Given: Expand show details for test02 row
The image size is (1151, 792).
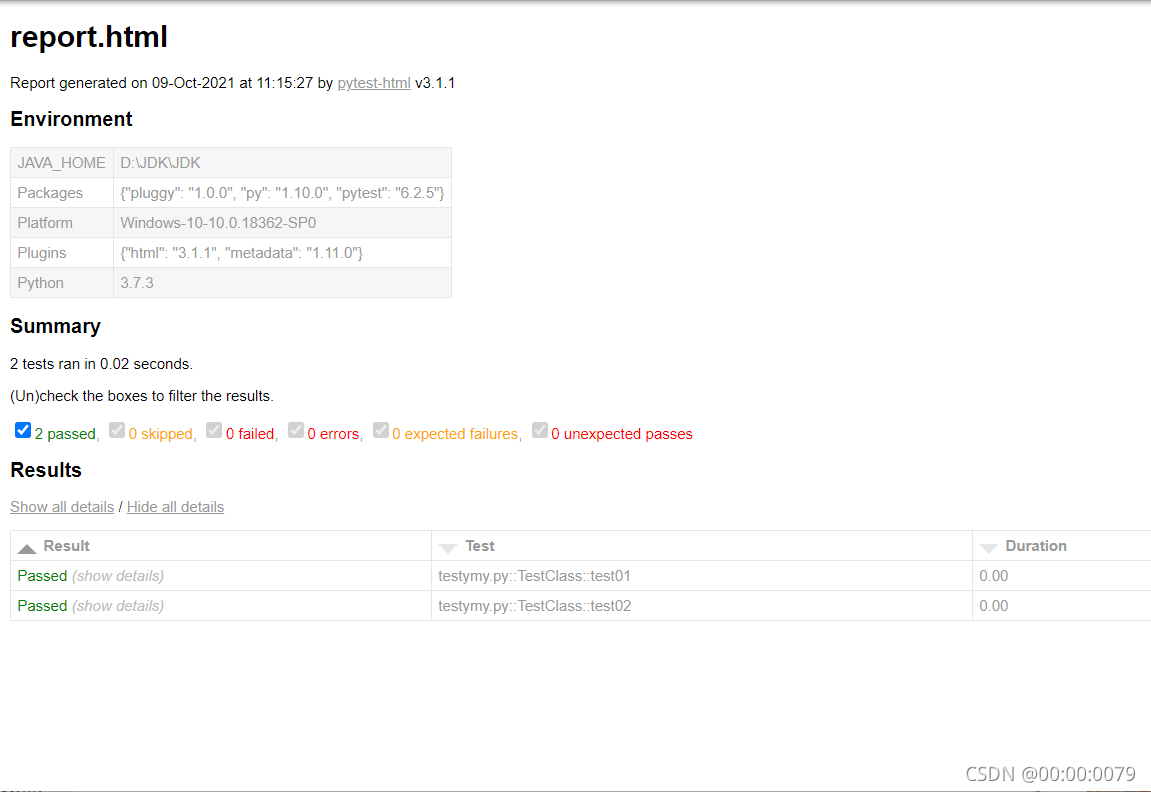Looking at the screenshot, I should pos(118,606).
